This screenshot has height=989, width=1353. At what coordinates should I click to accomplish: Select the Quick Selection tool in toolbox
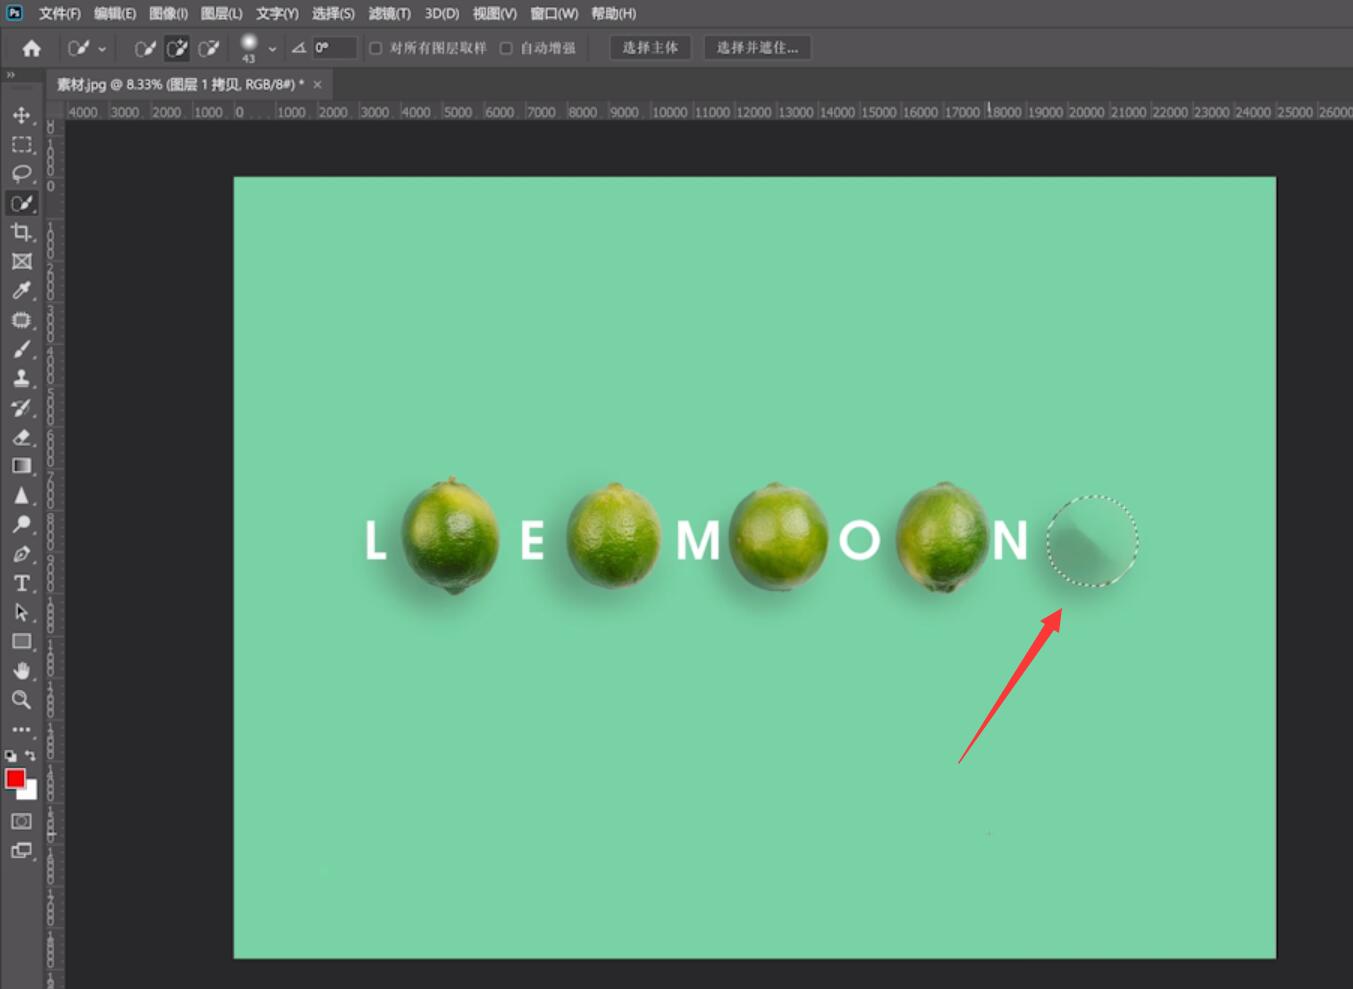pyautogui.click(x=21, y=203)
